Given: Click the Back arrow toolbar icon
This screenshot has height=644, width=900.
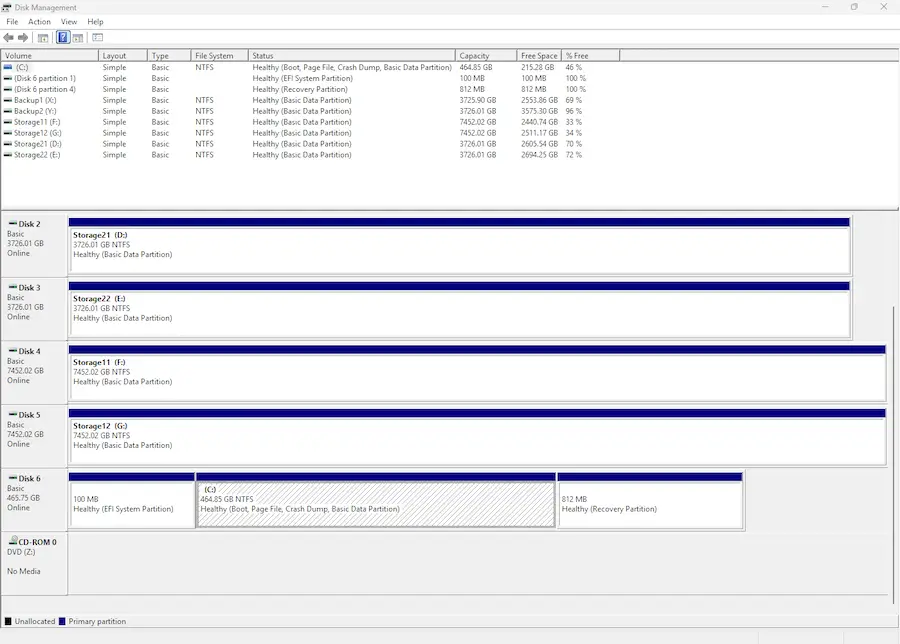Looking at the screenshot, I should point(8,38).
